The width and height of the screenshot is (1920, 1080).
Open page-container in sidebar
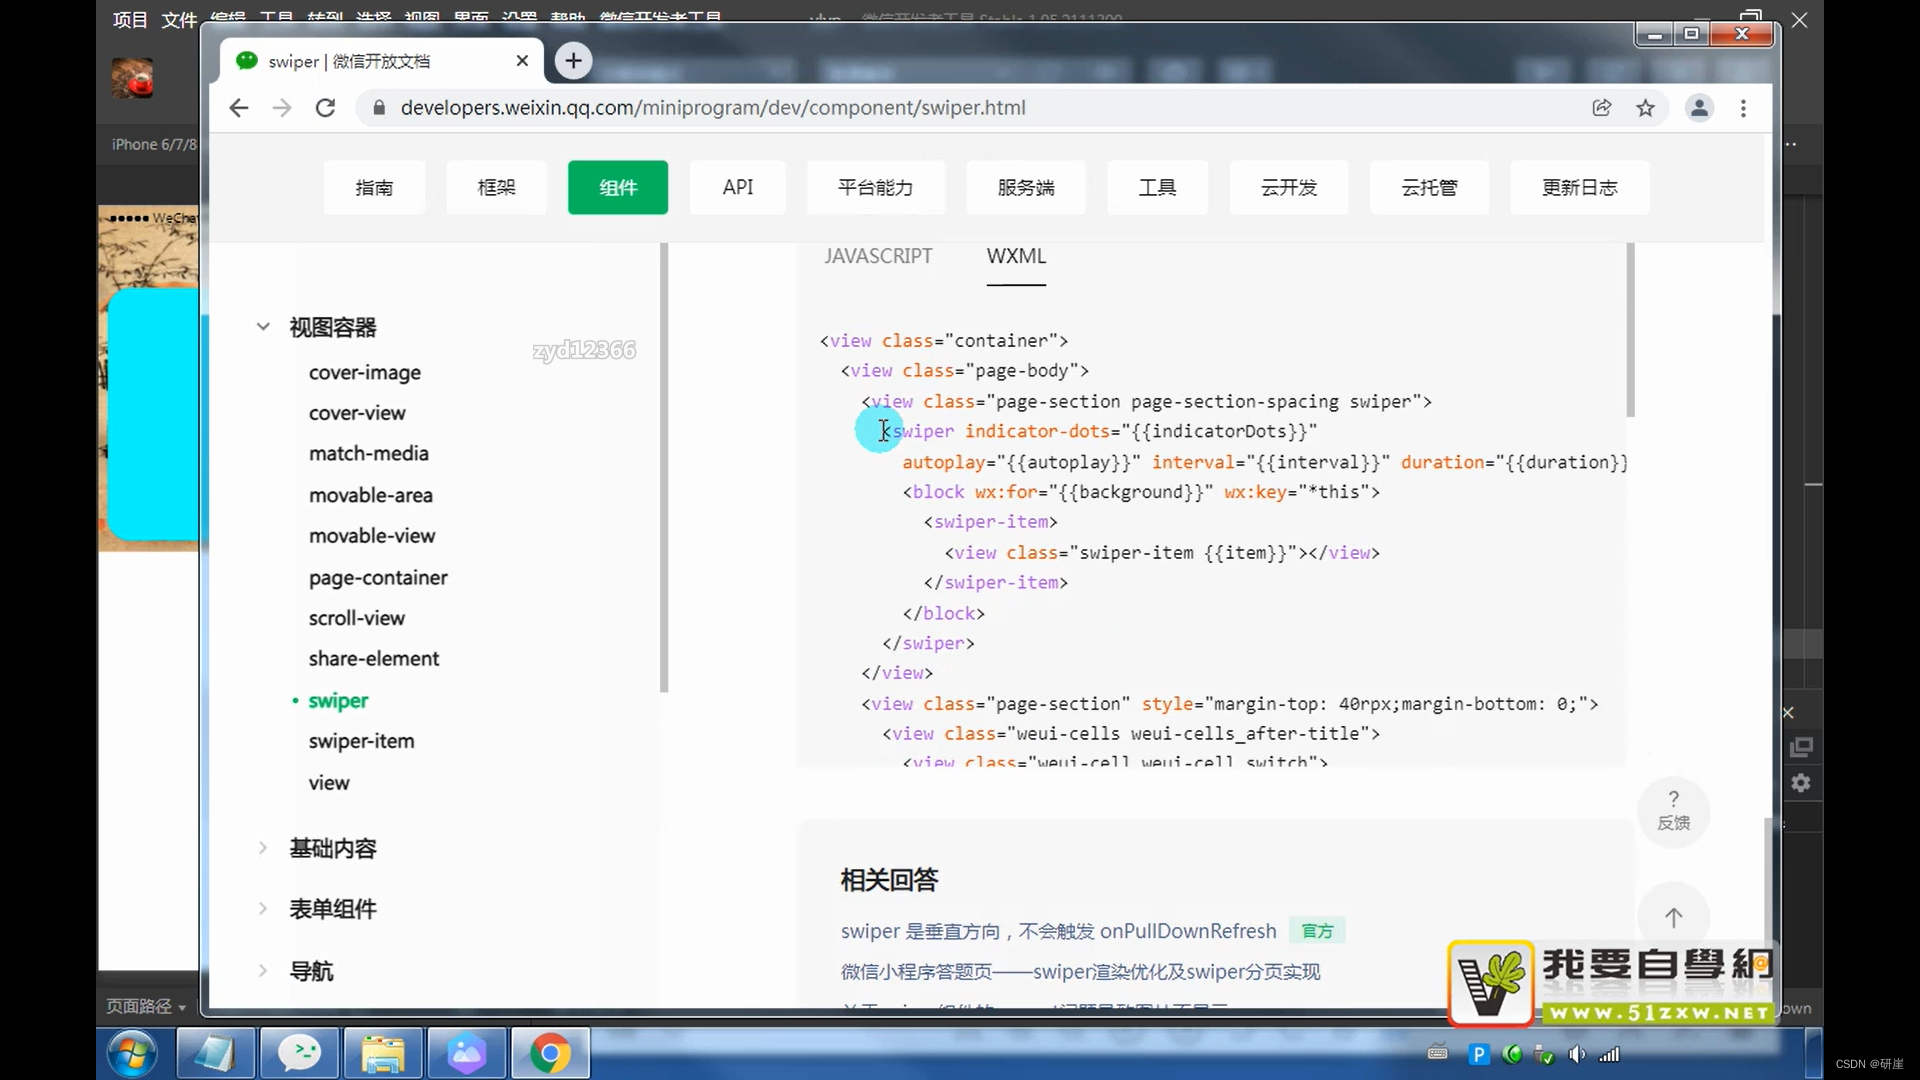tap(378, 578)
